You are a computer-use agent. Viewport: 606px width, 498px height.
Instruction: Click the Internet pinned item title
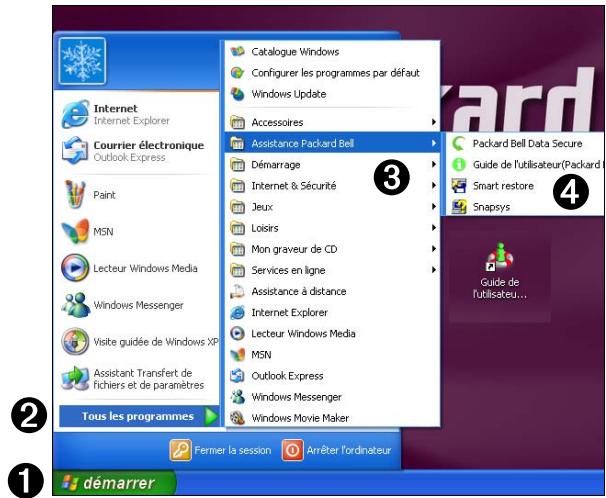pos(116,109)
